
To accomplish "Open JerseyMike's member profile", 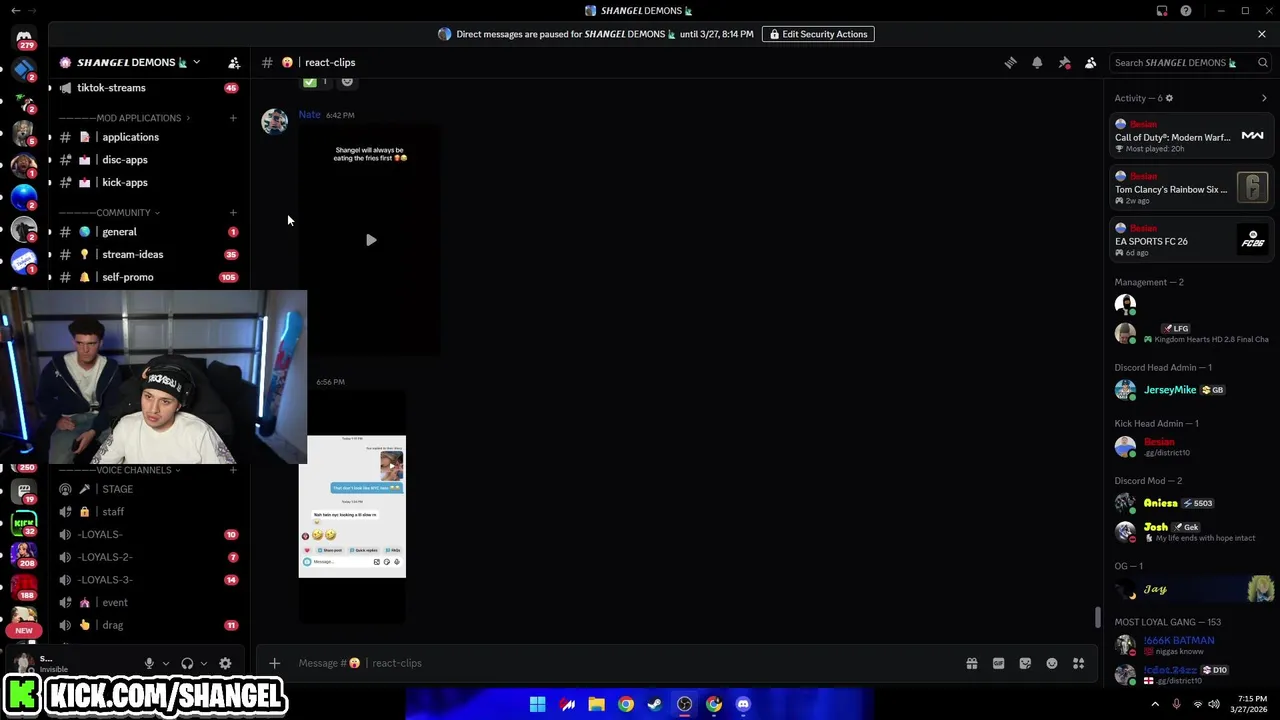I will point(1191,390).
